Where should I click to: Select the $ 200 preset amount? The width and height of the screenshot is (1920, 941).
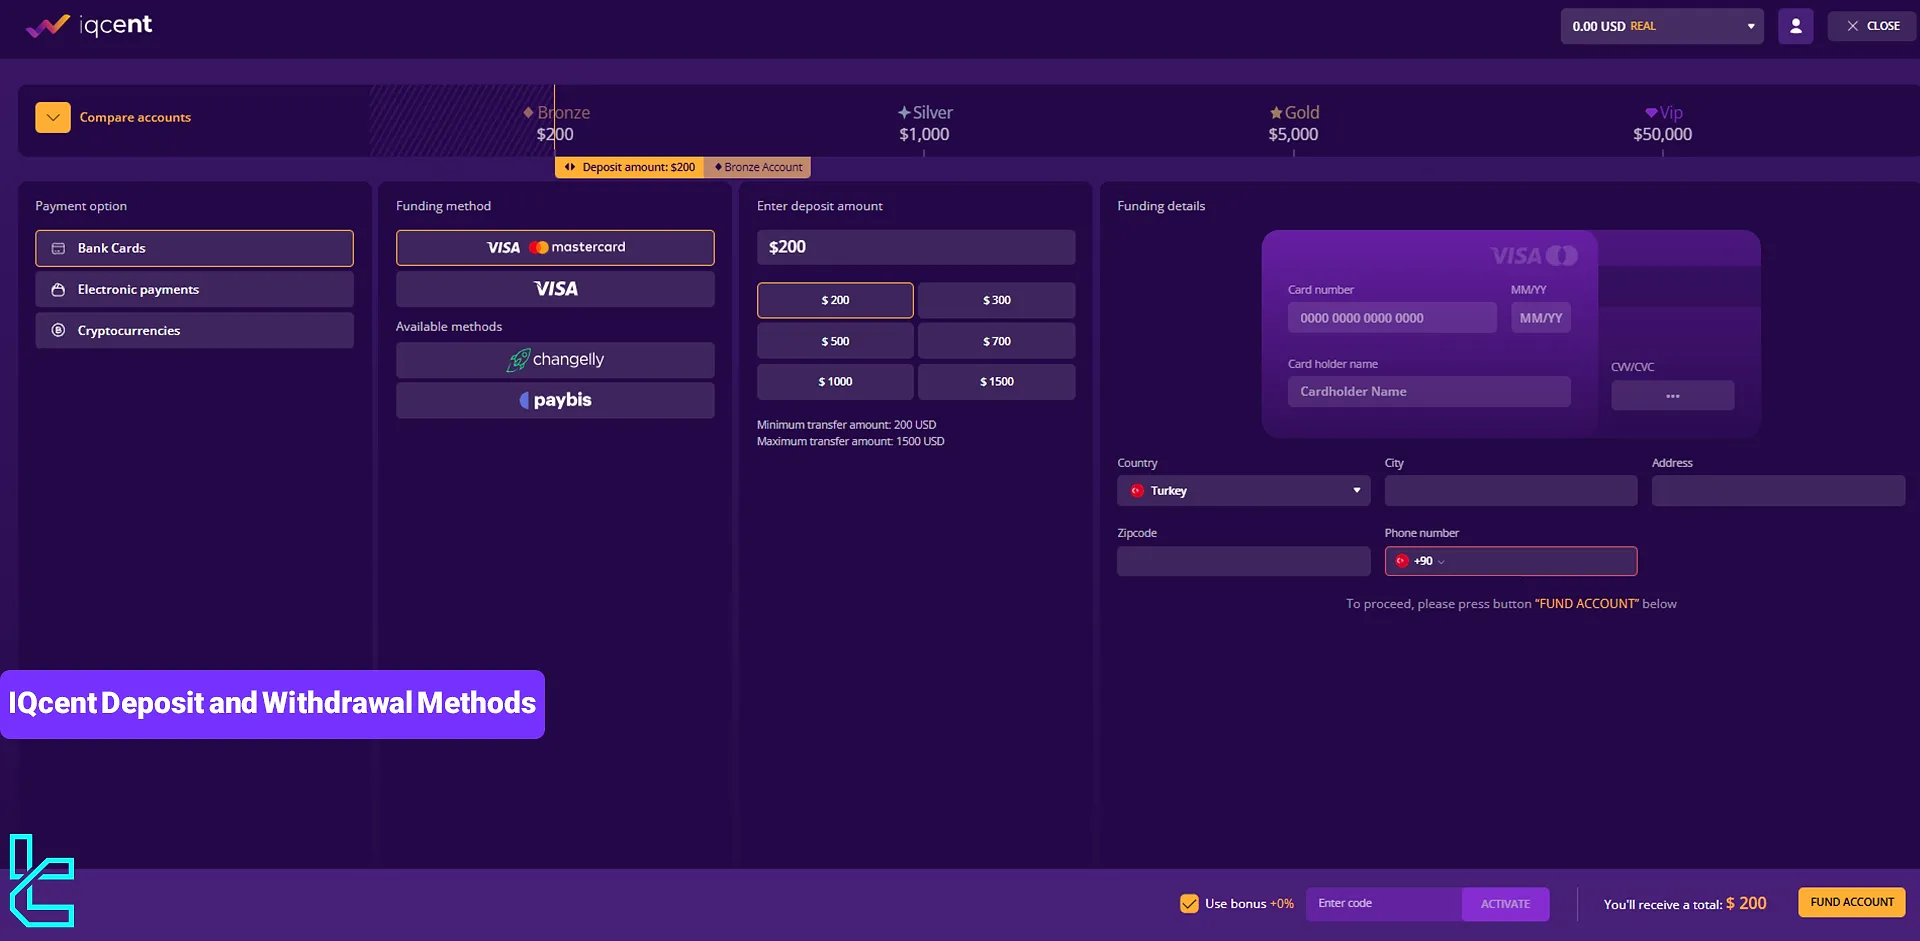pos(835,300)
